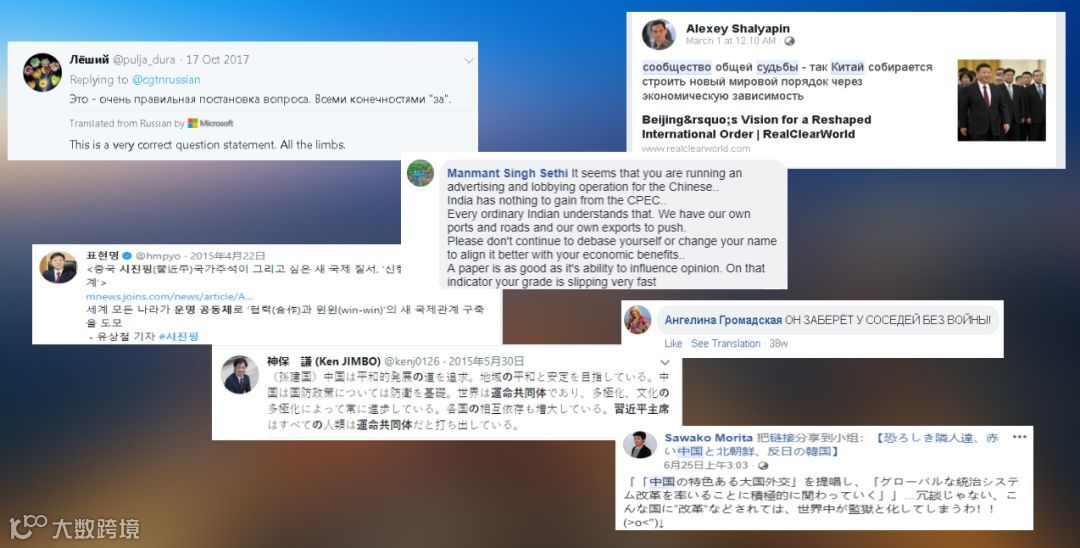This screenshot has width=1080, height=548.
Task: Open Alexey Shalyapin's profile picture
Action: pyautogui.click(x=658, y=34)
